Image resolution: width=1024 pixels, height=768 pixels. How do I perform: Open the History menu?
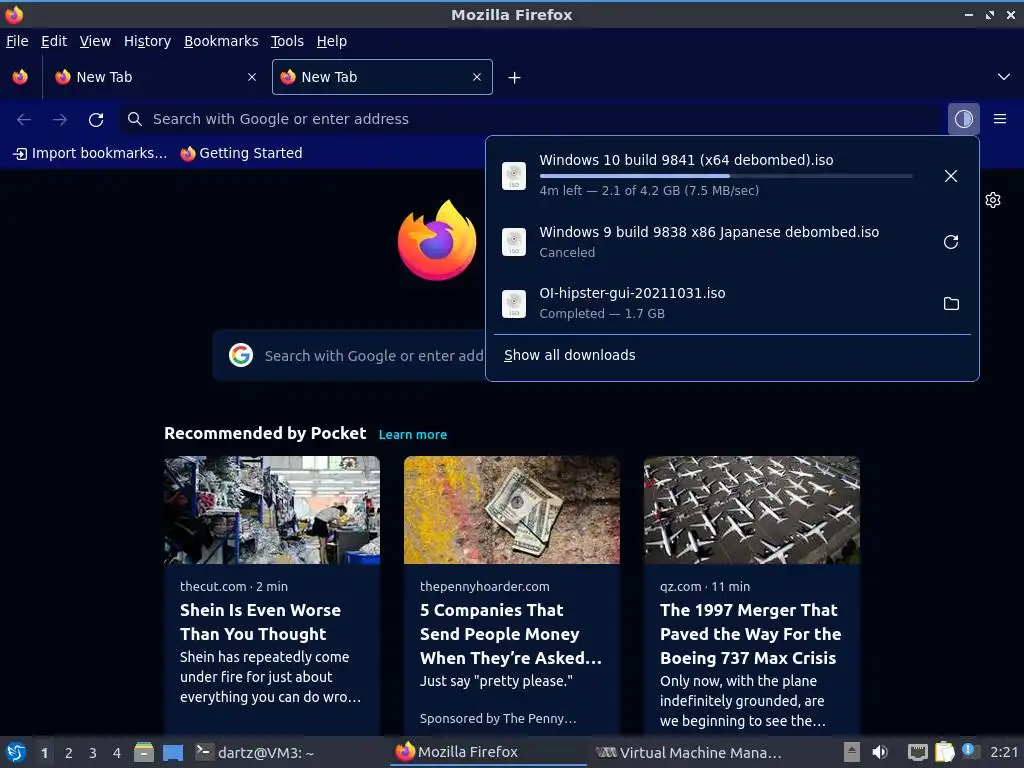pyautogui.click(x=148, y=41)
